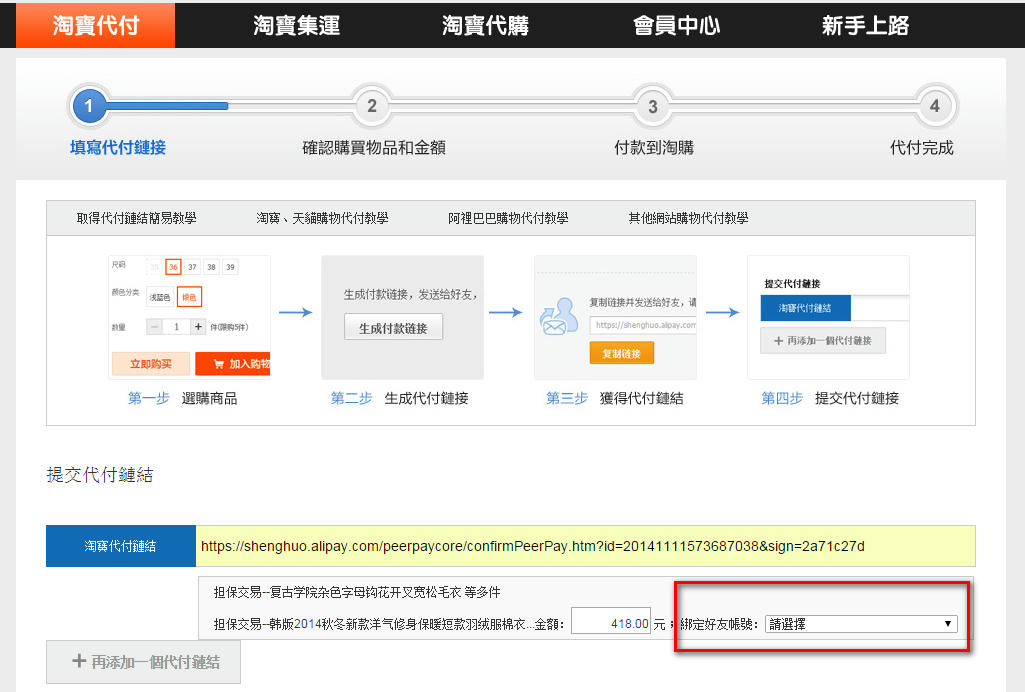Open 淘寶、天貓購物代付教學 tutorial tab

(322, 218)
